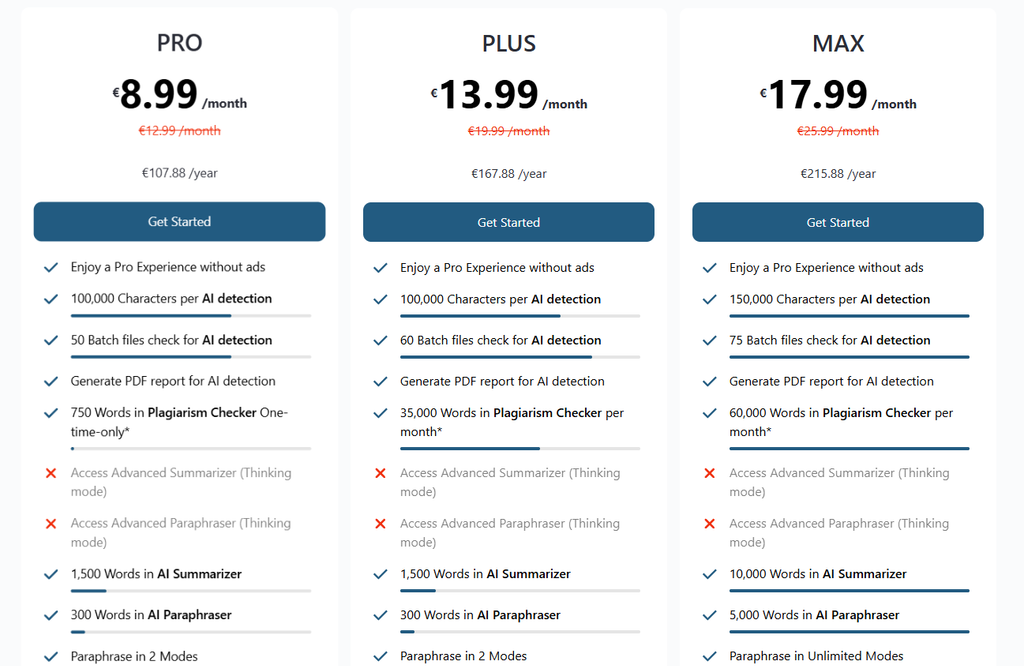Click checkmark beside PLUS's Paraphrase in 2 Modes
The image size is (1024, 666).
(x=380, y=656)
